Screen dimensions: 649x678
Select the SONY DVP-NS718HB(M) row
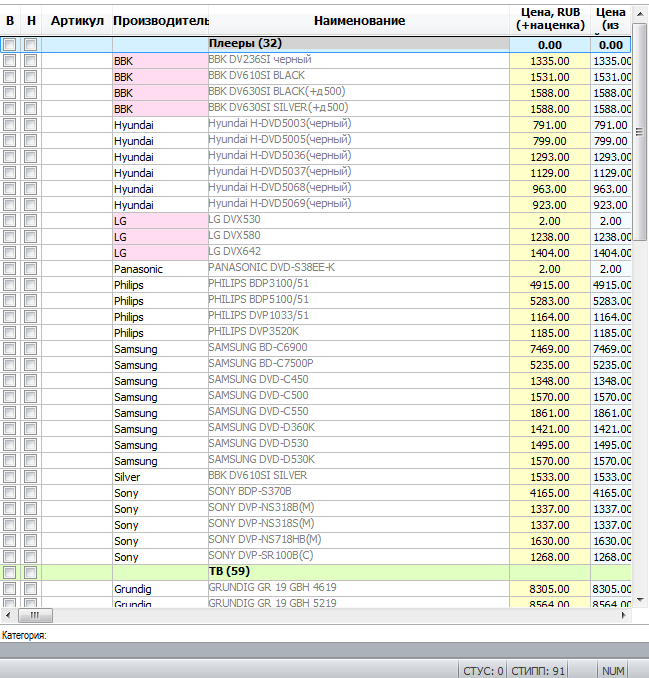[x=315, y=540]
